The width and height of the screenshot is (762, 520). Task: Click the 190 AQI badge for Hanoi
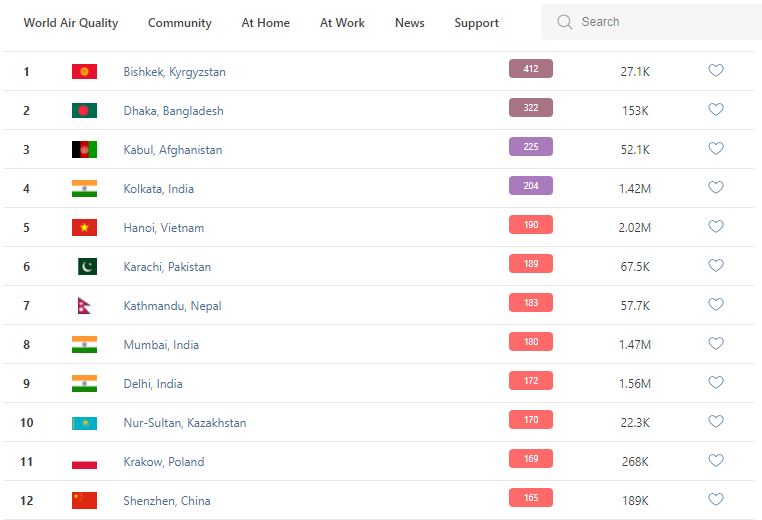[x=530, y=225]
